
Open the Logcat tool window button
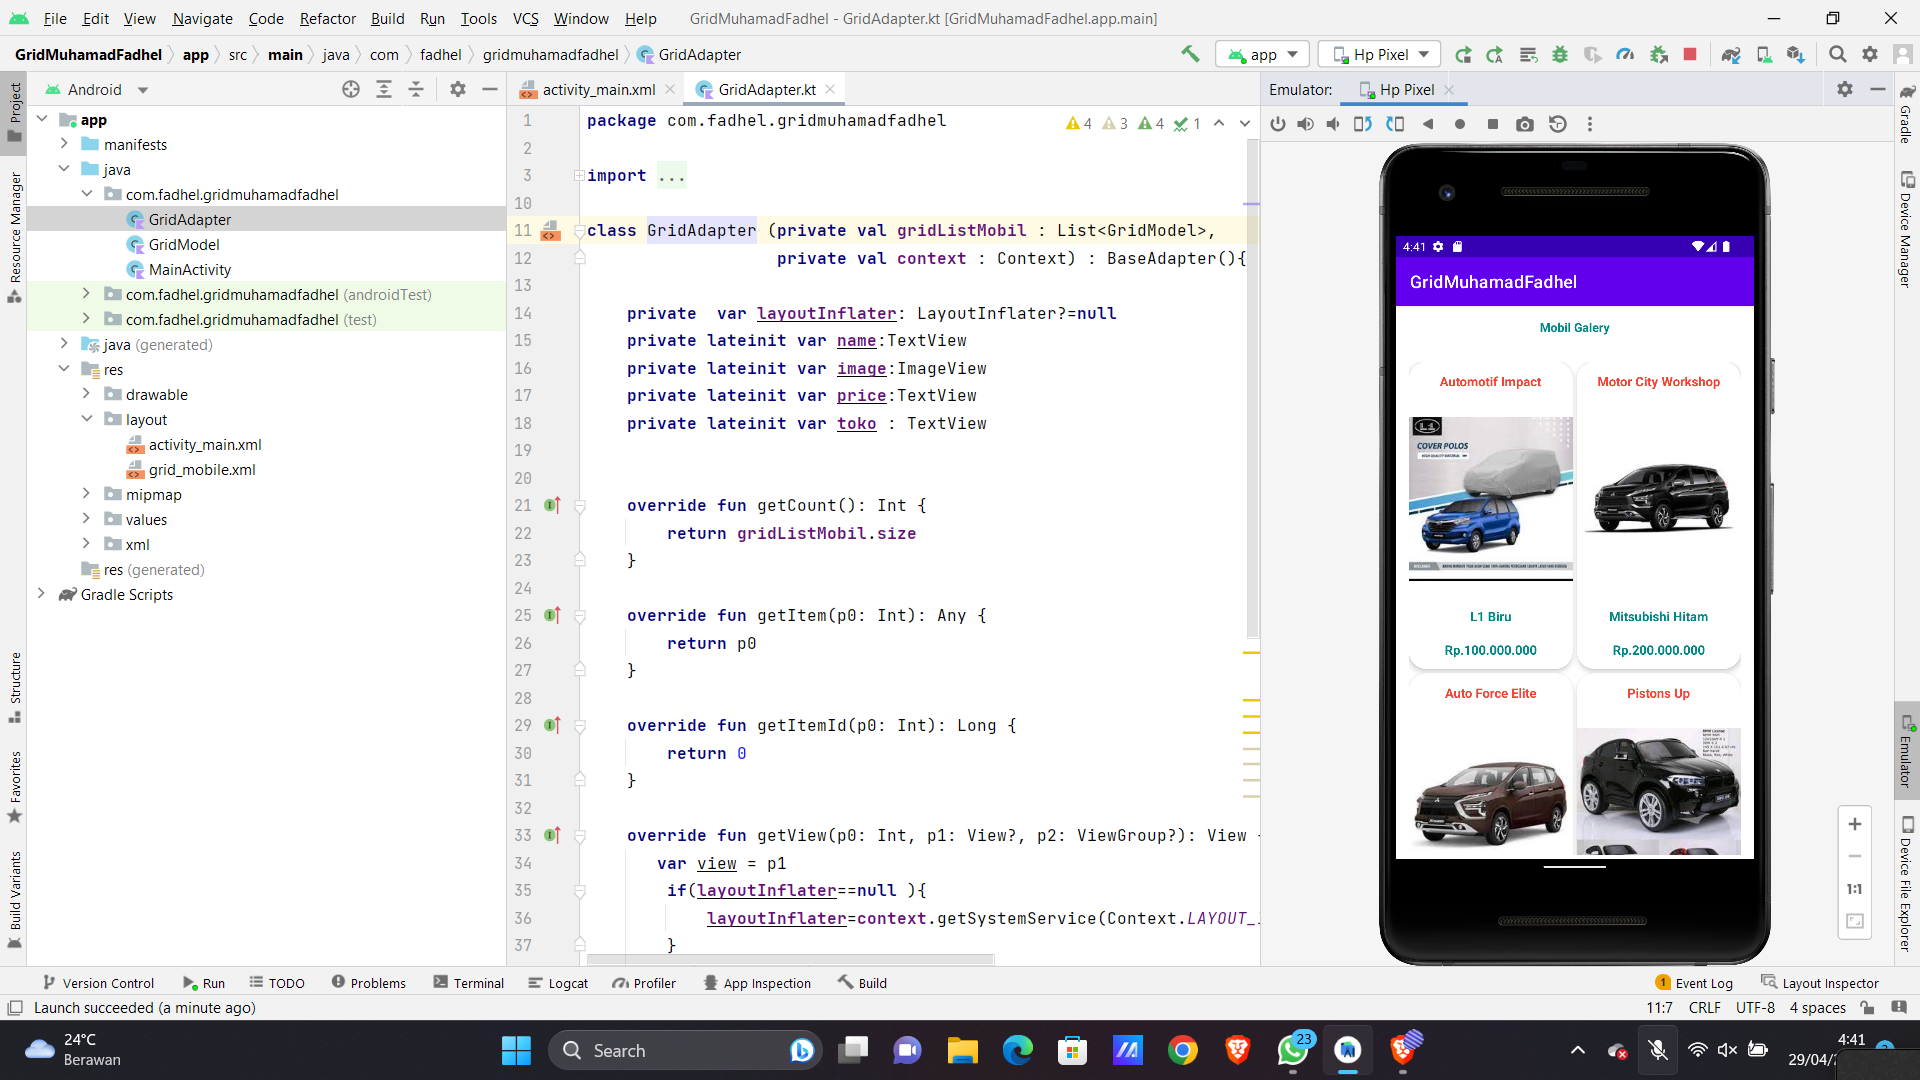pos(558,983)
